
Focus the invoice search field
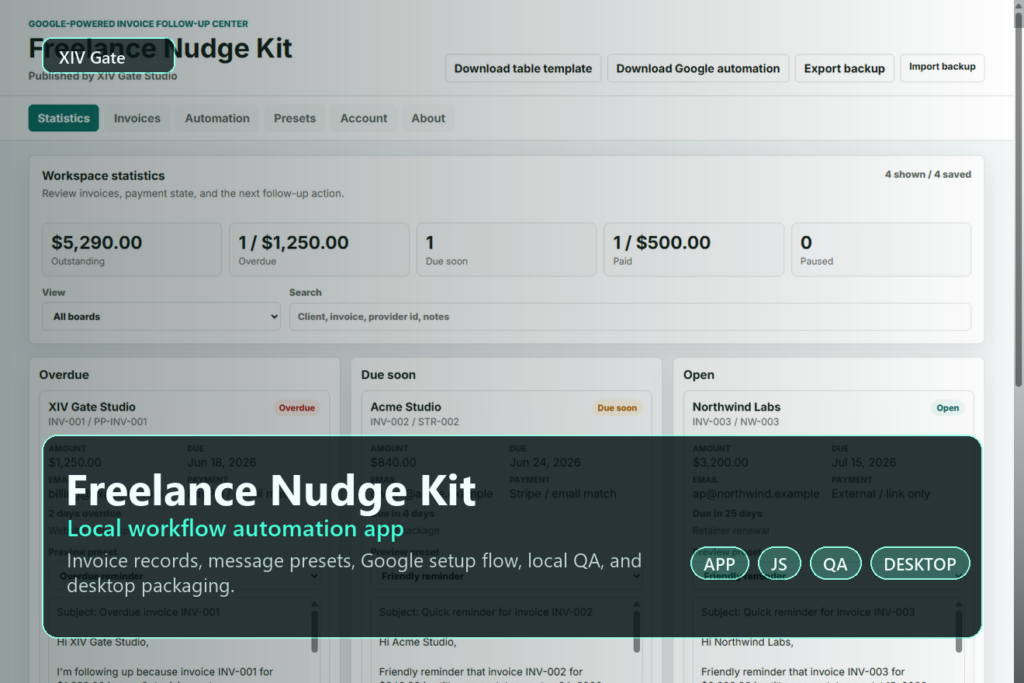(x=630, y=317)
